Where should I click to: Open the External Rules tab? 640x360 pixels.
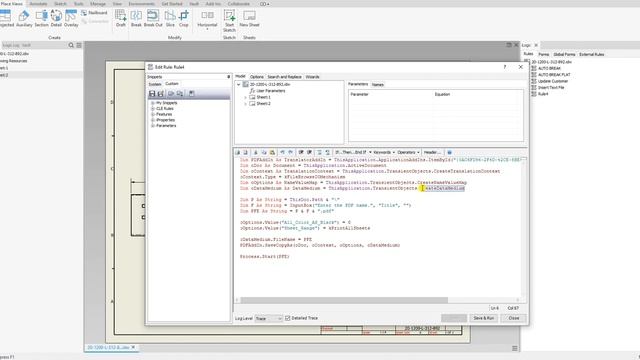(591, 54)
